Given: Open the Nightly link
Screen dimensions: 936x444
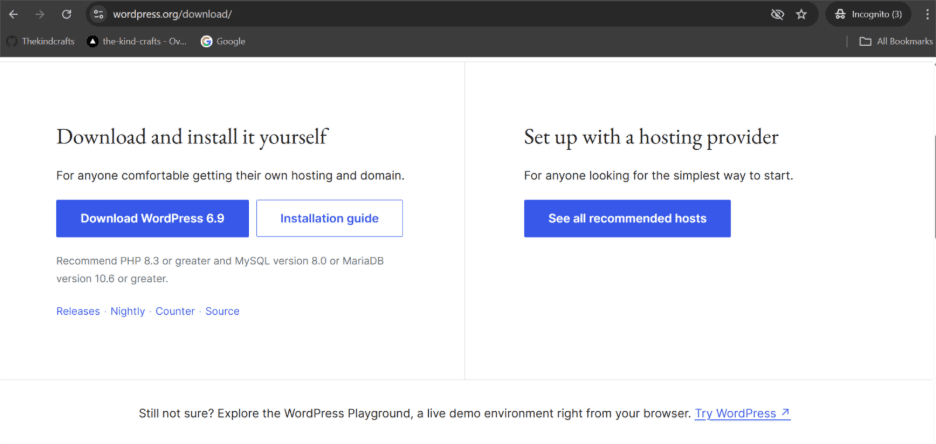Looking at the screenshot, I should click(x=128, y=311).
